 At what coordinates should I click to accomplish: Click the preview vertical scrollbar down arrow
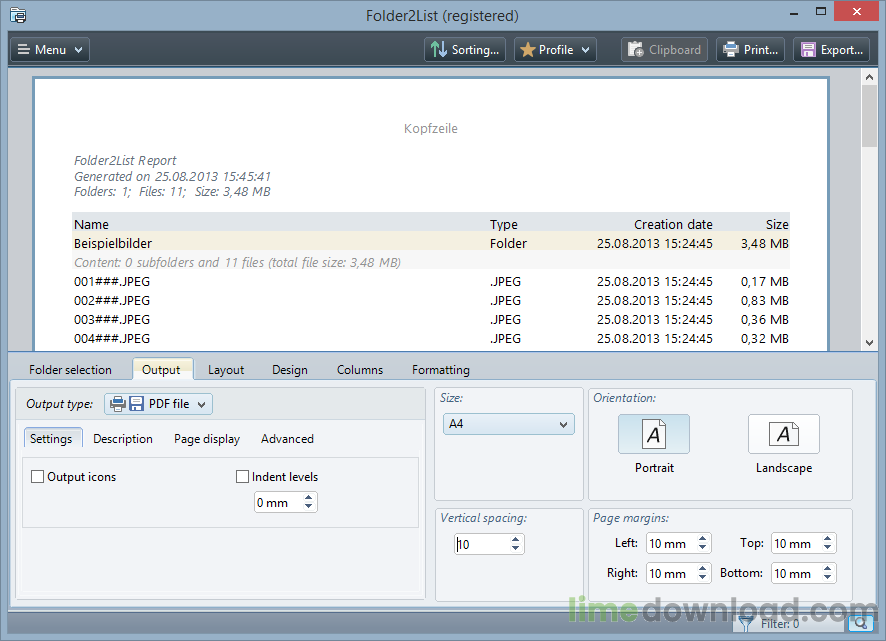click(869, 342)
